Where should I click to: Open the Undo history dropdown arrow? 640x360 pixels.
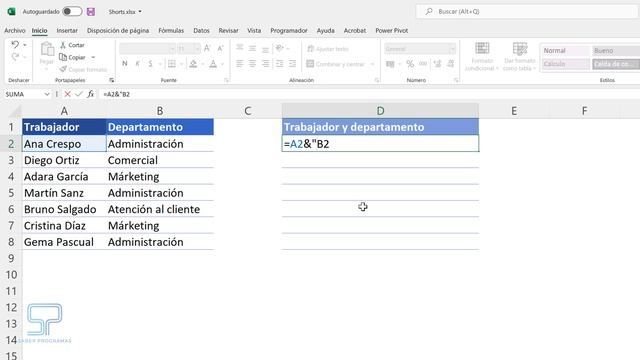tap(24, 44)
